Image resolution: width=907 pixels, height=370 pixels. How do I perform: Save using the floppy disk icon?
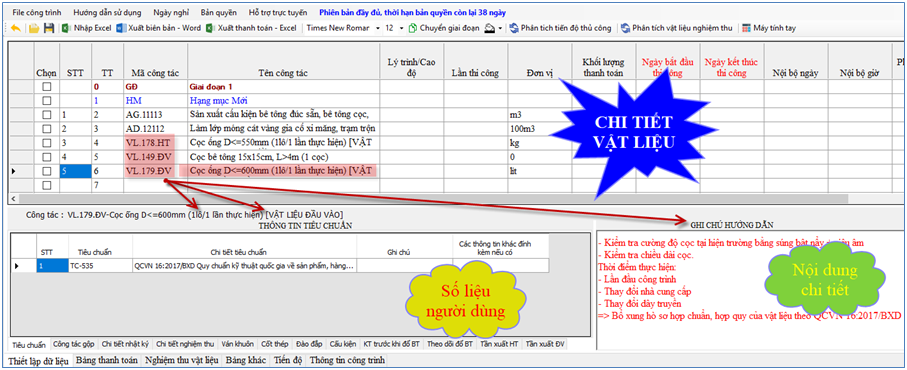tap(49, 28)
